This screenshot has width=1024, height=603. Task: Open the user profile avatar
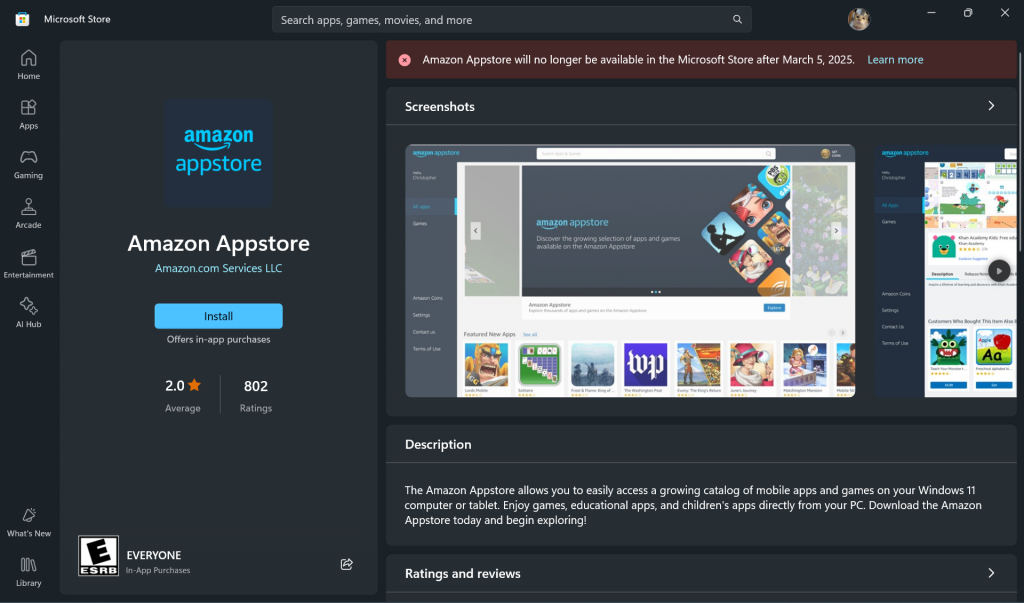(x=859, y=19)
